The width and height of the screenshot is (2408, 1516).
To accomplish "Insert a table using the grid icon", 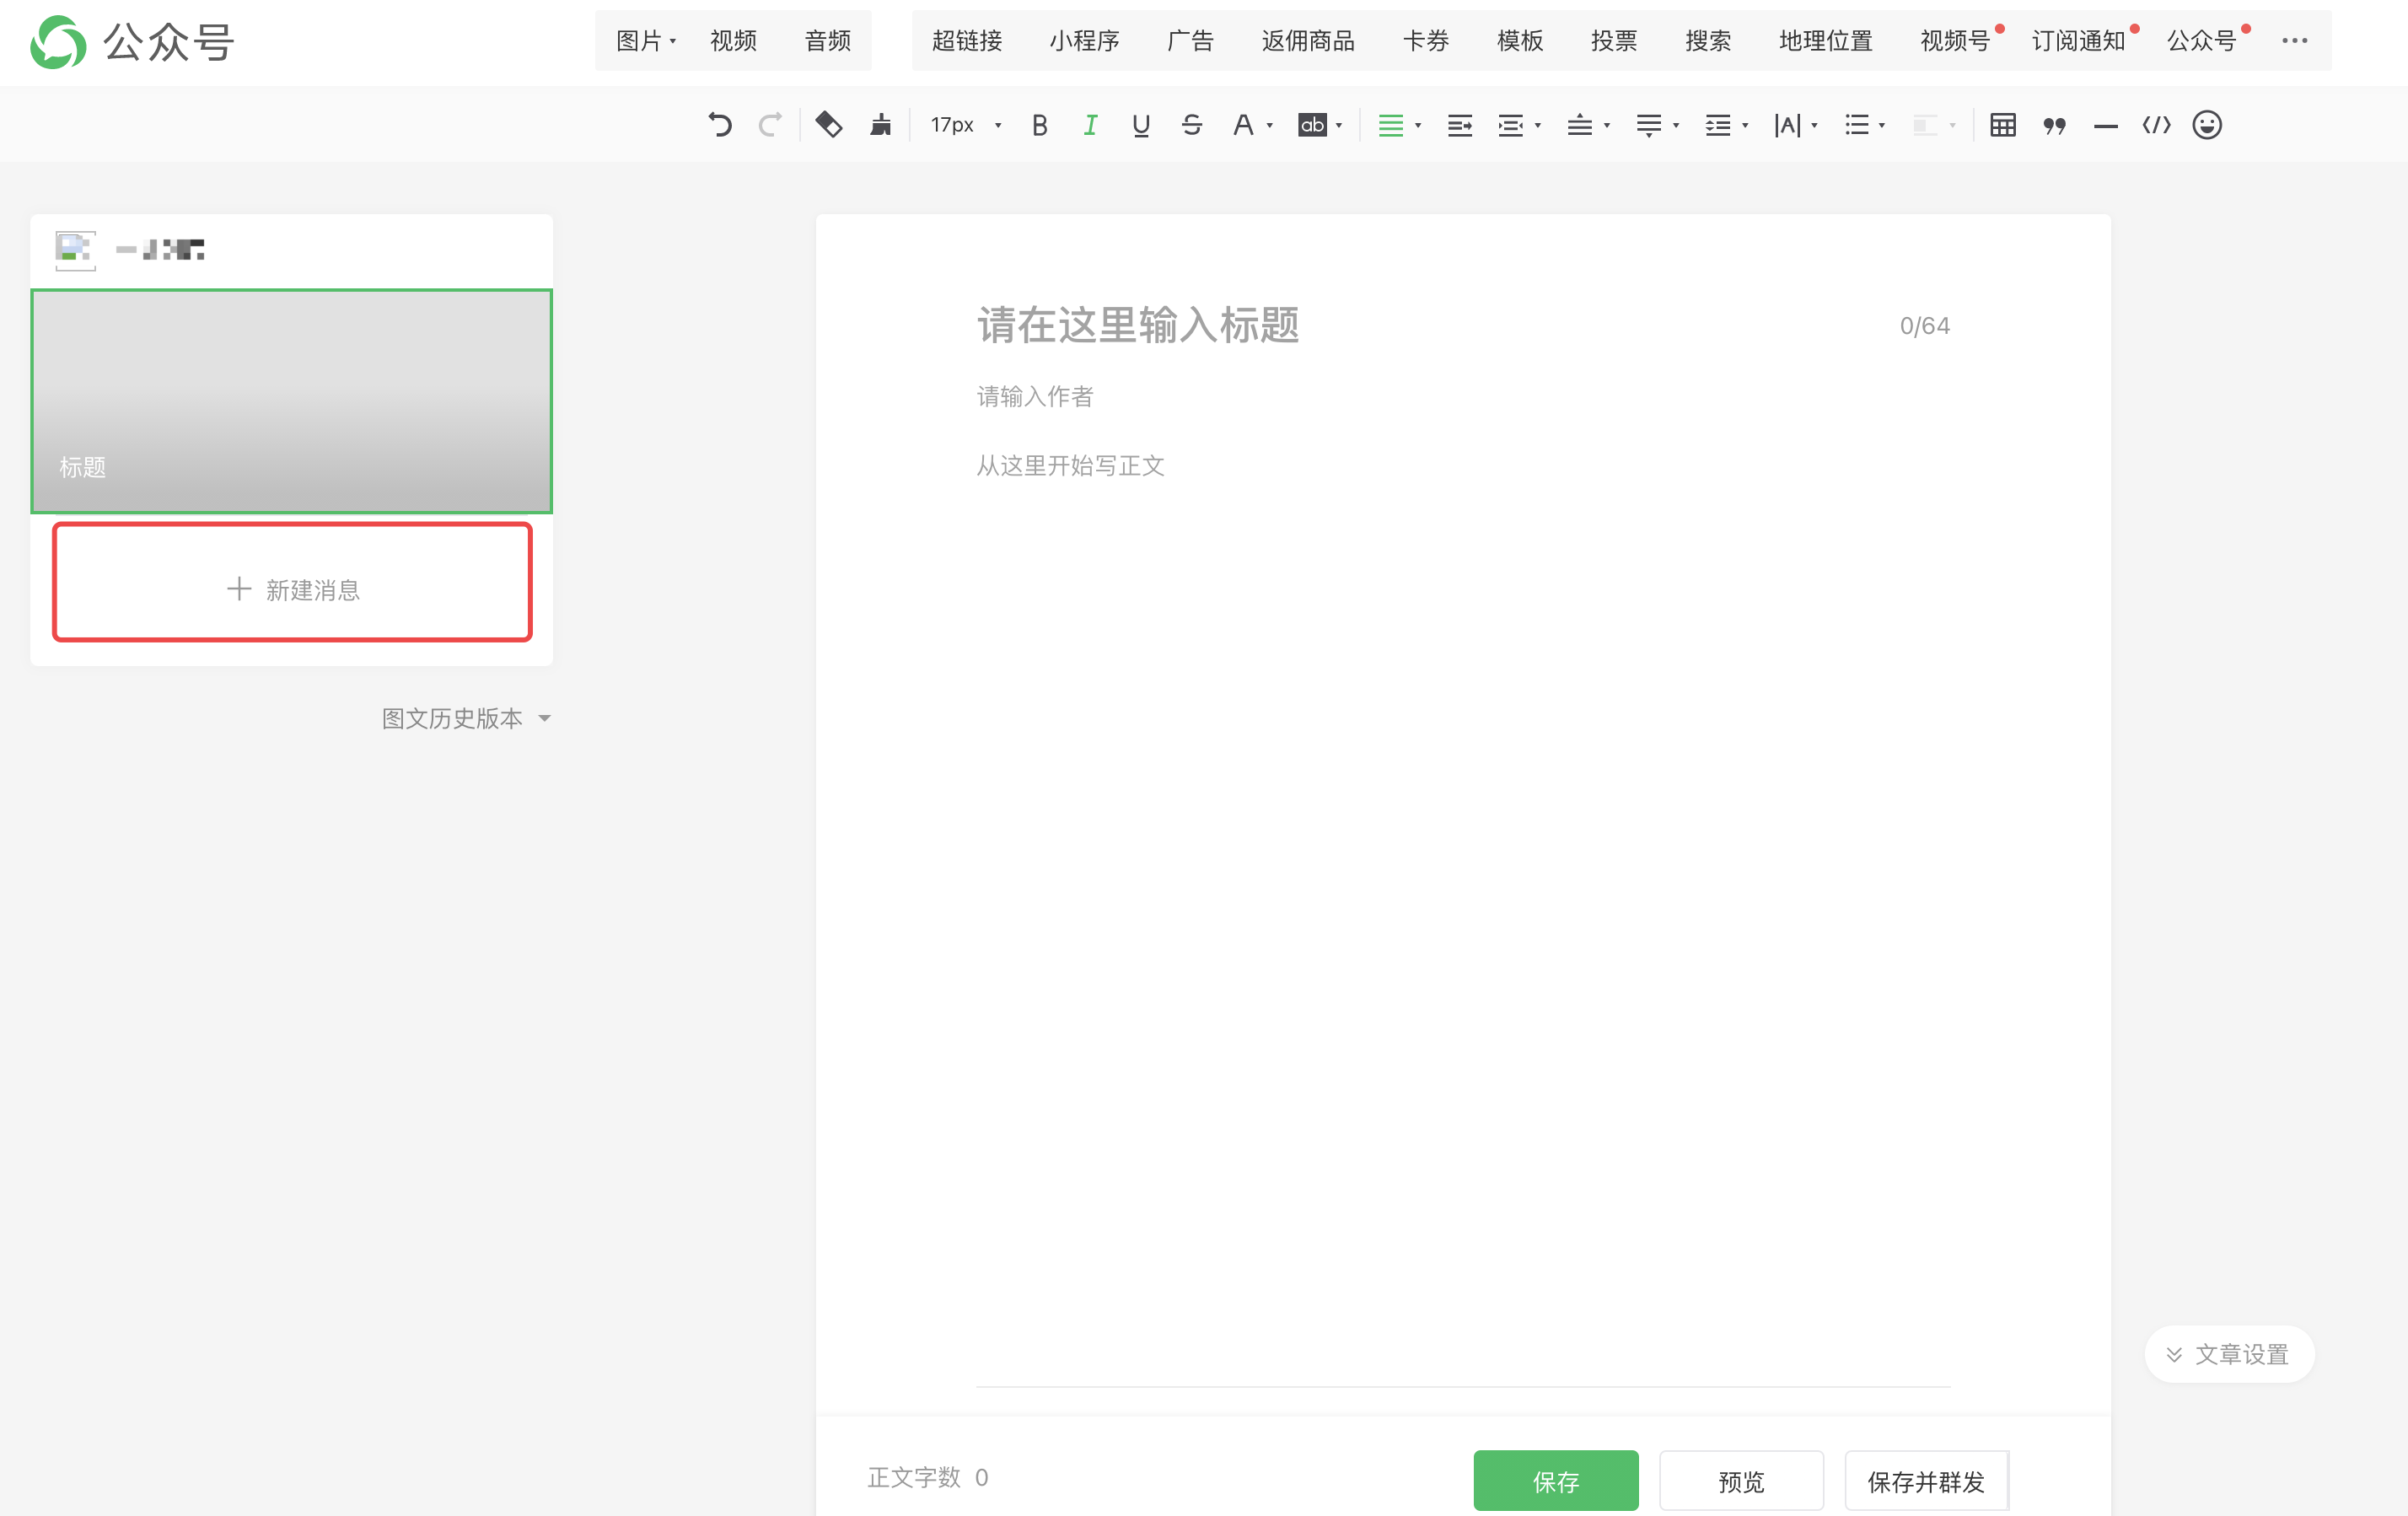I will 2002,125.
